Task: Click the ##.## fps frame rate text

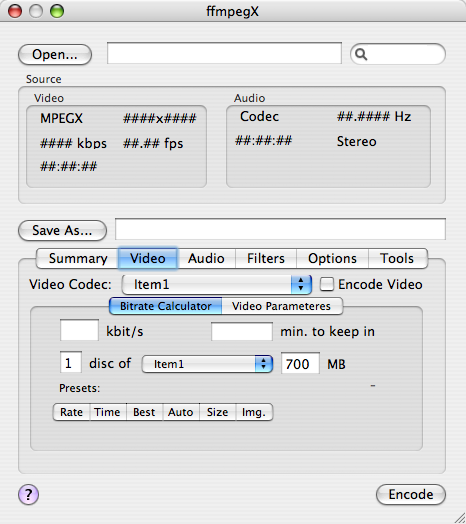Action: click(x=153, y=144)
